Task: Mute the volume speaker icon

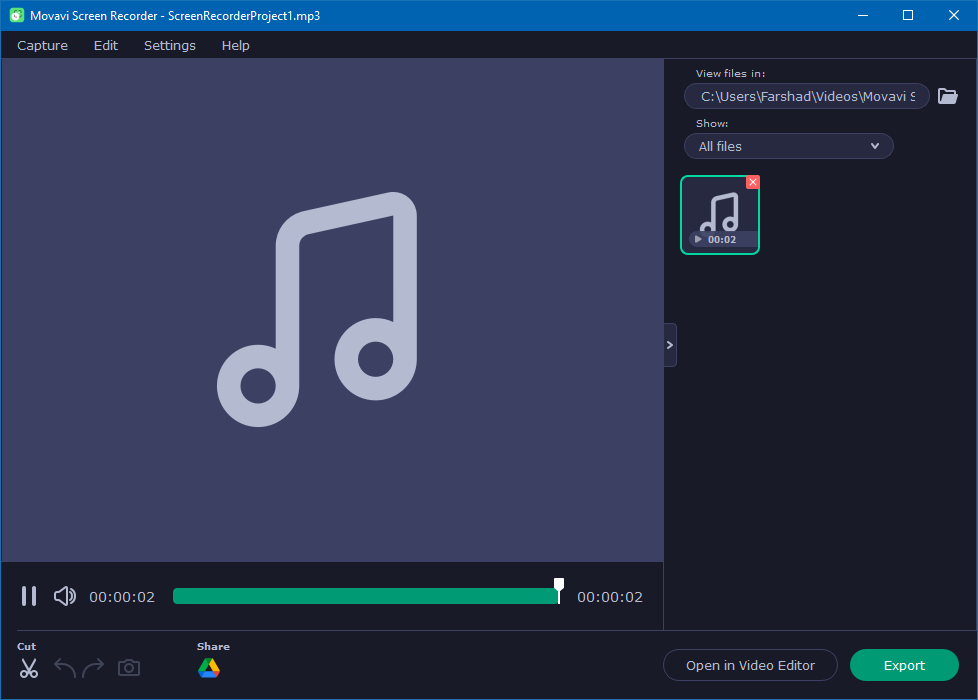Action: pyautogui.click(x=65, y=596)
